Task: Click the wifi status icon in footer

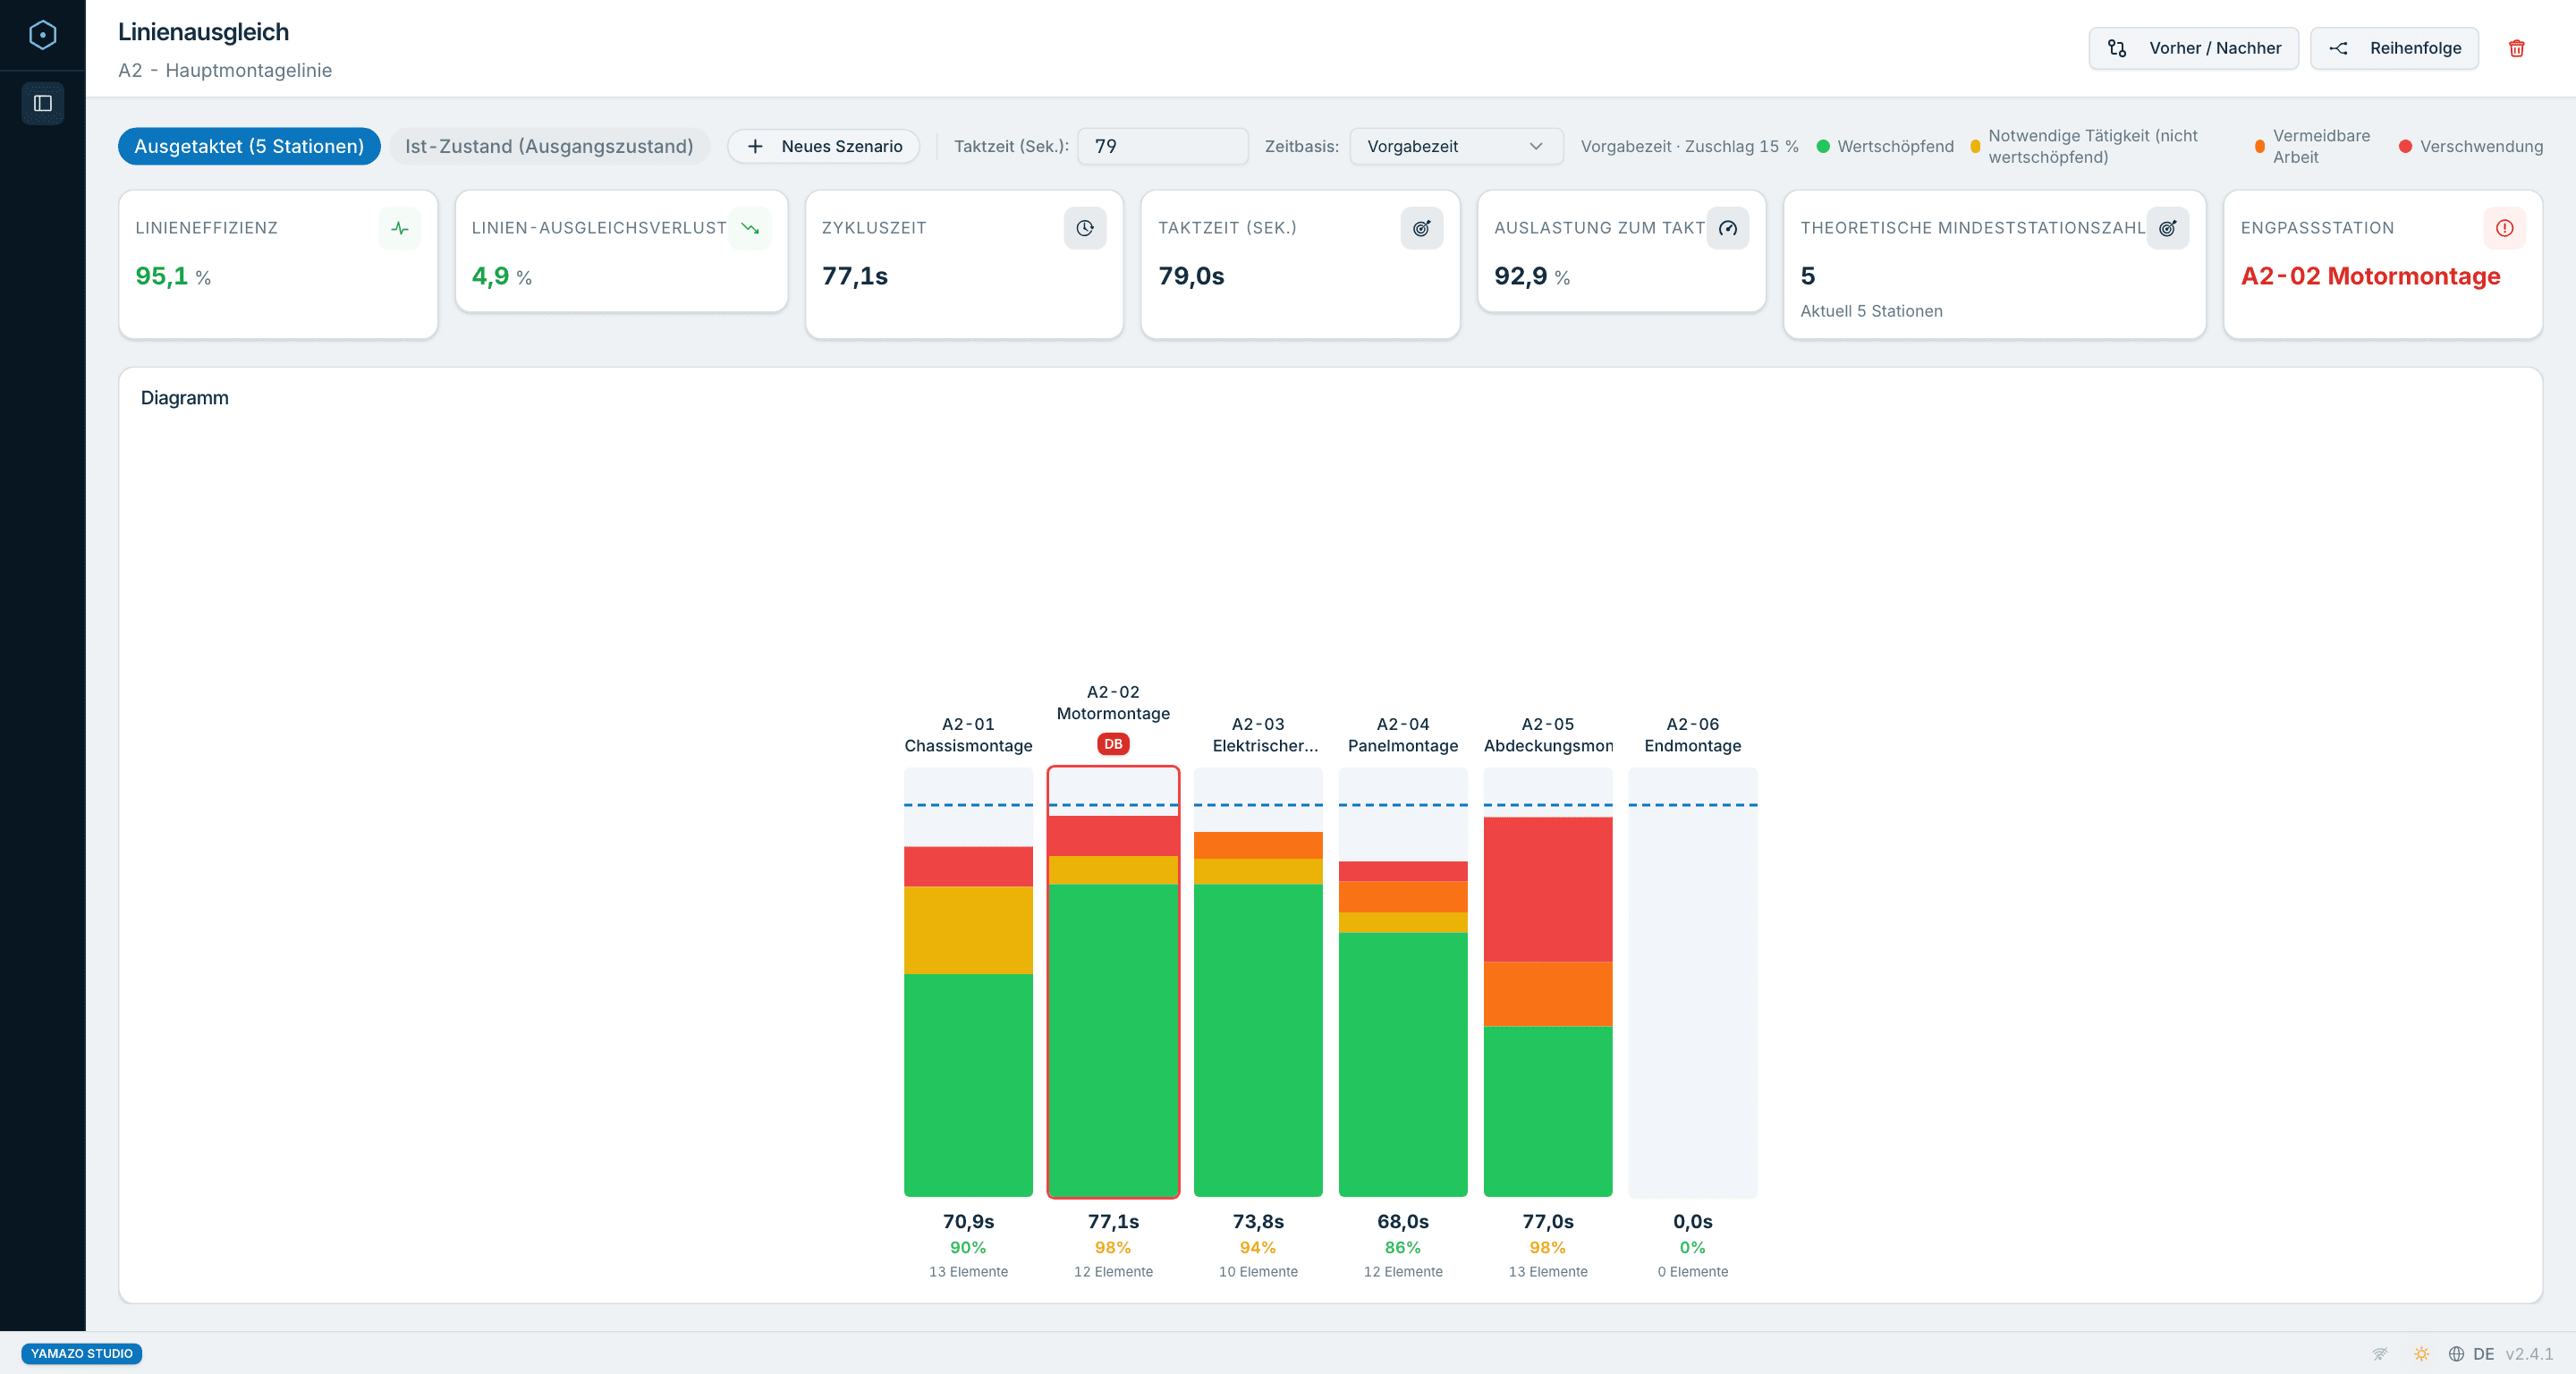Action: pyautogui.click(x=2380, y=1353)
